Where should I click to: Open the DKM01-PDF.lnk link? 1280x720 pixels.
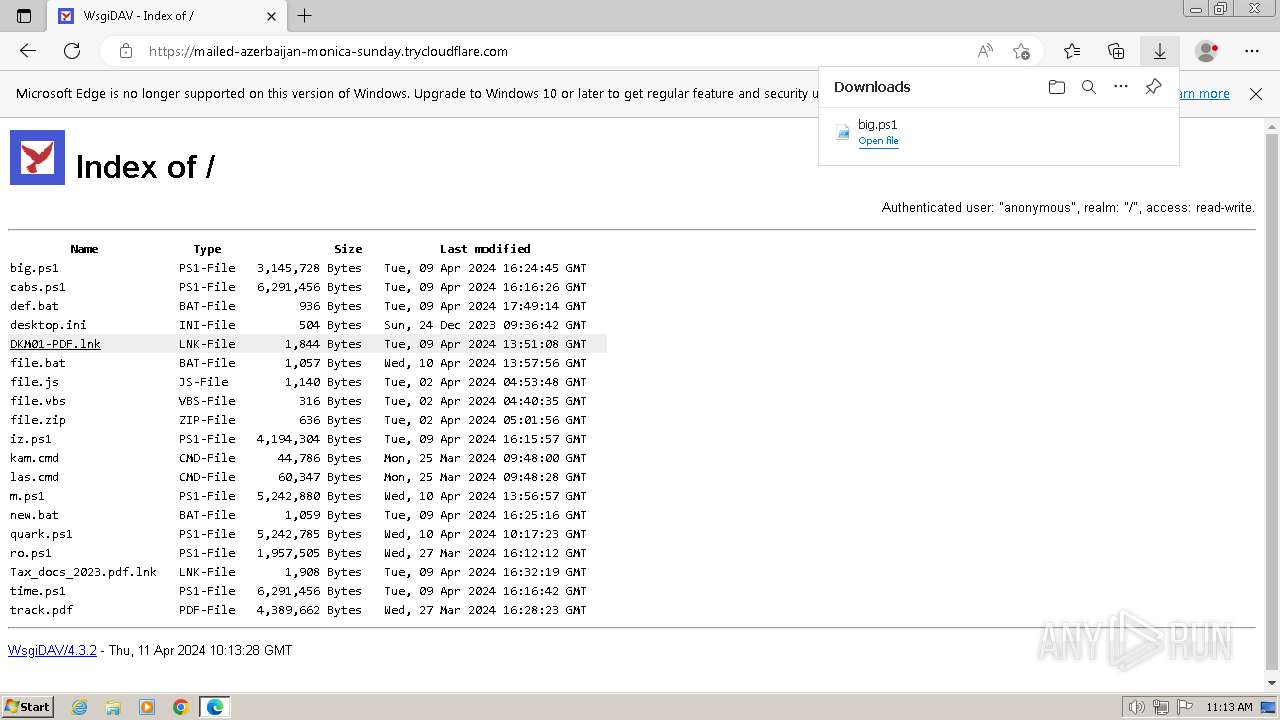coord(55,344)
